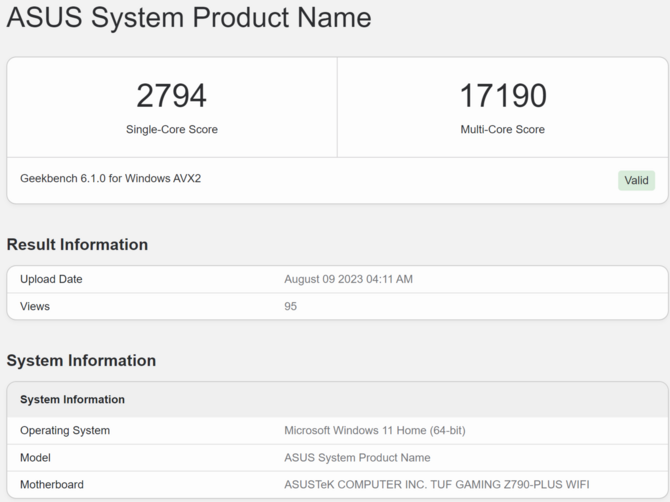Click the Multi-Core Score label

pos(502,129)
